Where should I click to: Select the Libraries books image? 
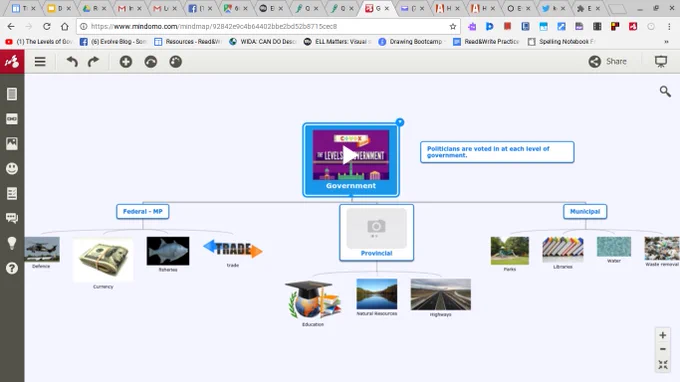(x=562, y=249)
